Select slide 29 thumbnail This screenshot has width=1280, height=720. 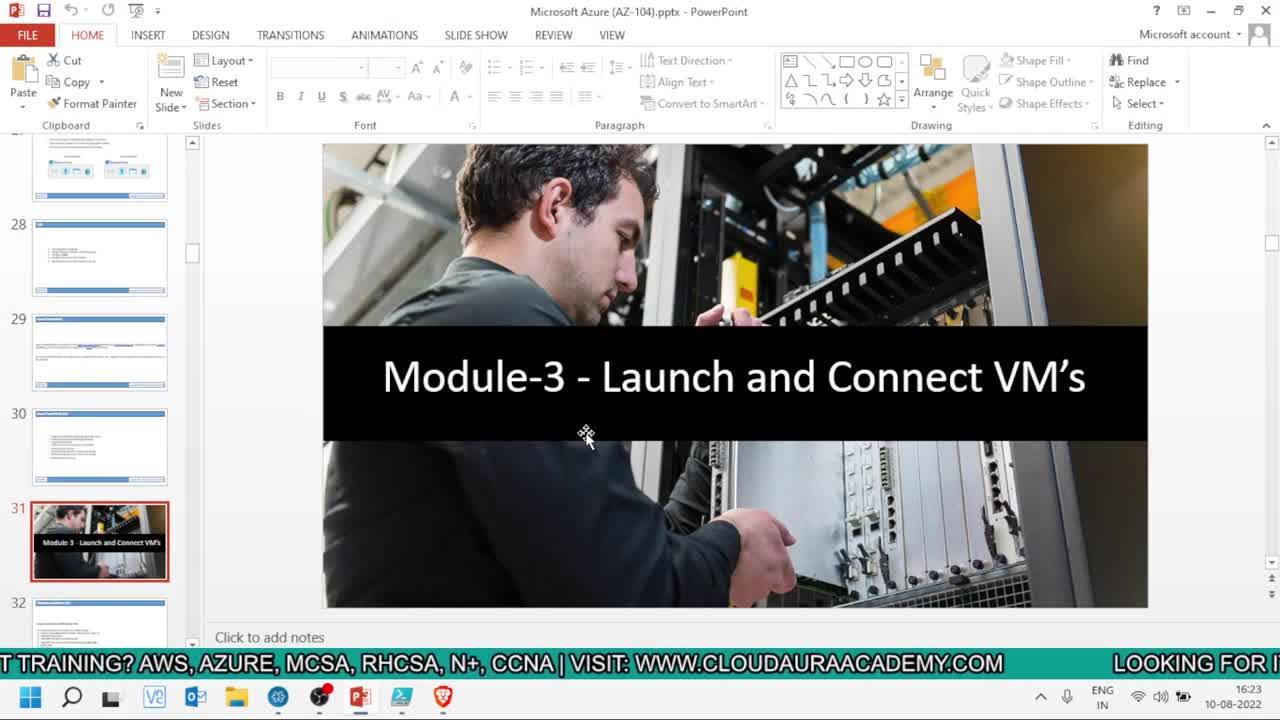point(99,352)
